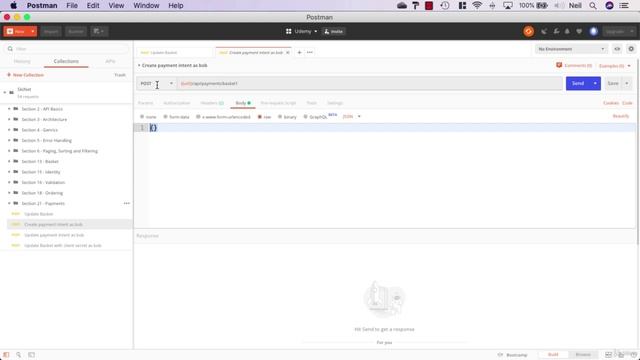Click the Save button
This screenshot has height=360, width=640.
pos(613,83)
